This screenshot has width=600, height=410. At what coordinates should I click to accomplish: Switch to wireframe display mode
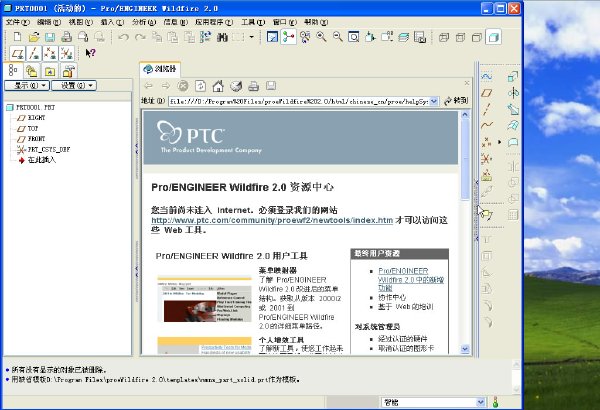point(444,37)
